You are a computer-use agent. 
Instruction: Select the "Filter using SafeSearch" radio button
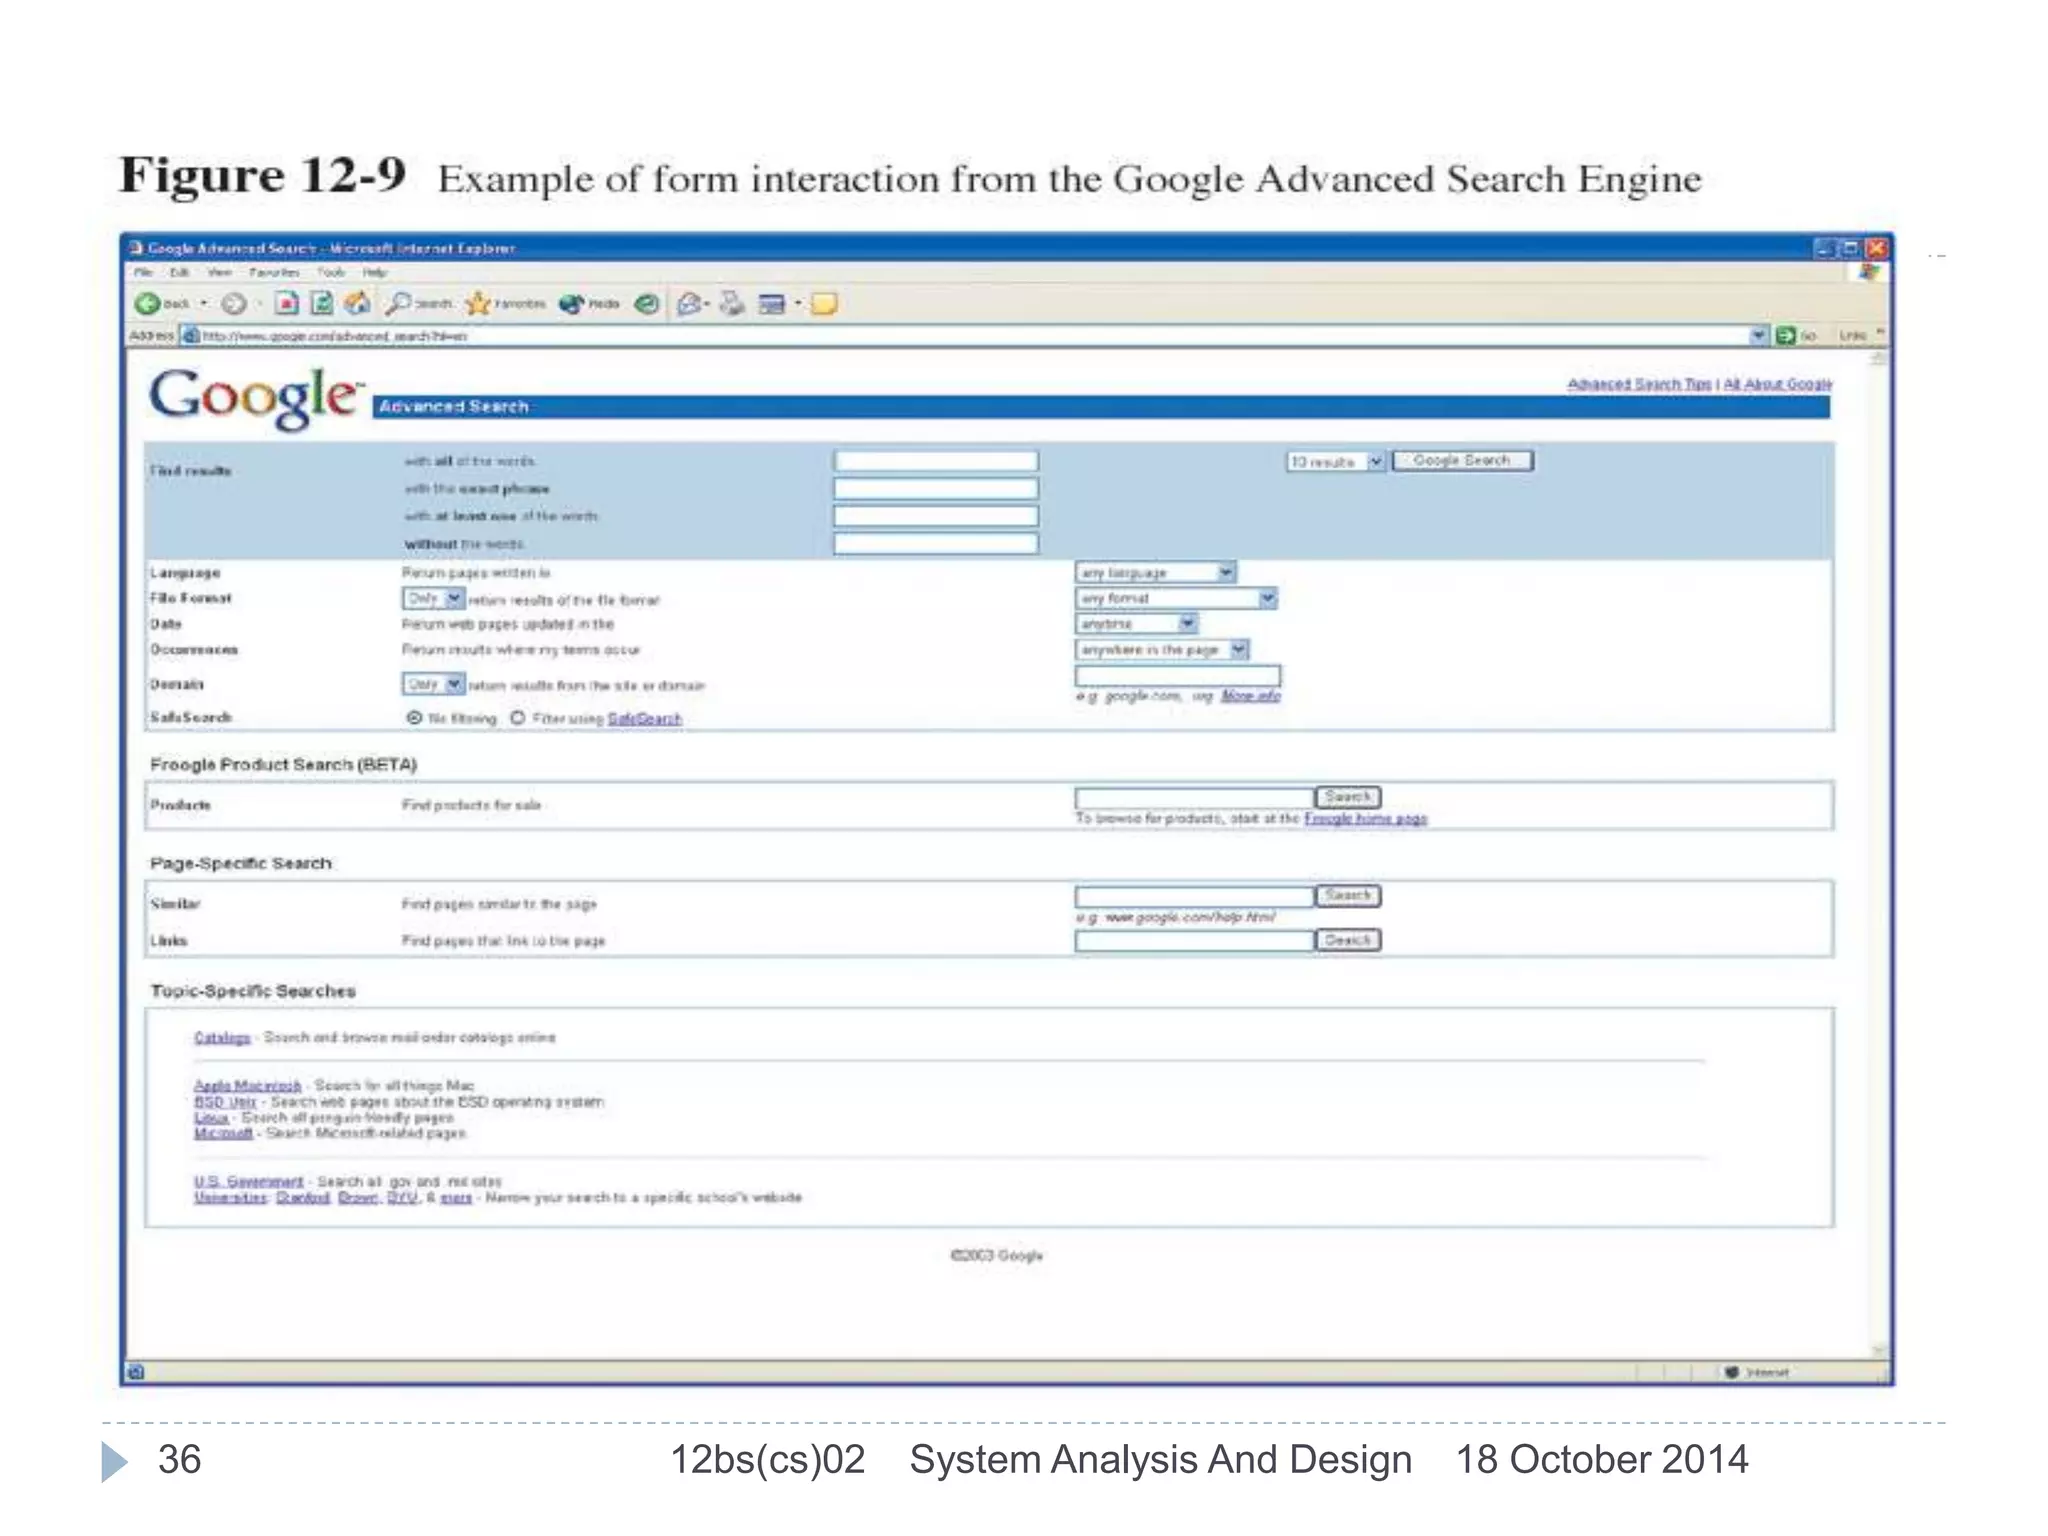pyautogui.click(x=518, y=718)
